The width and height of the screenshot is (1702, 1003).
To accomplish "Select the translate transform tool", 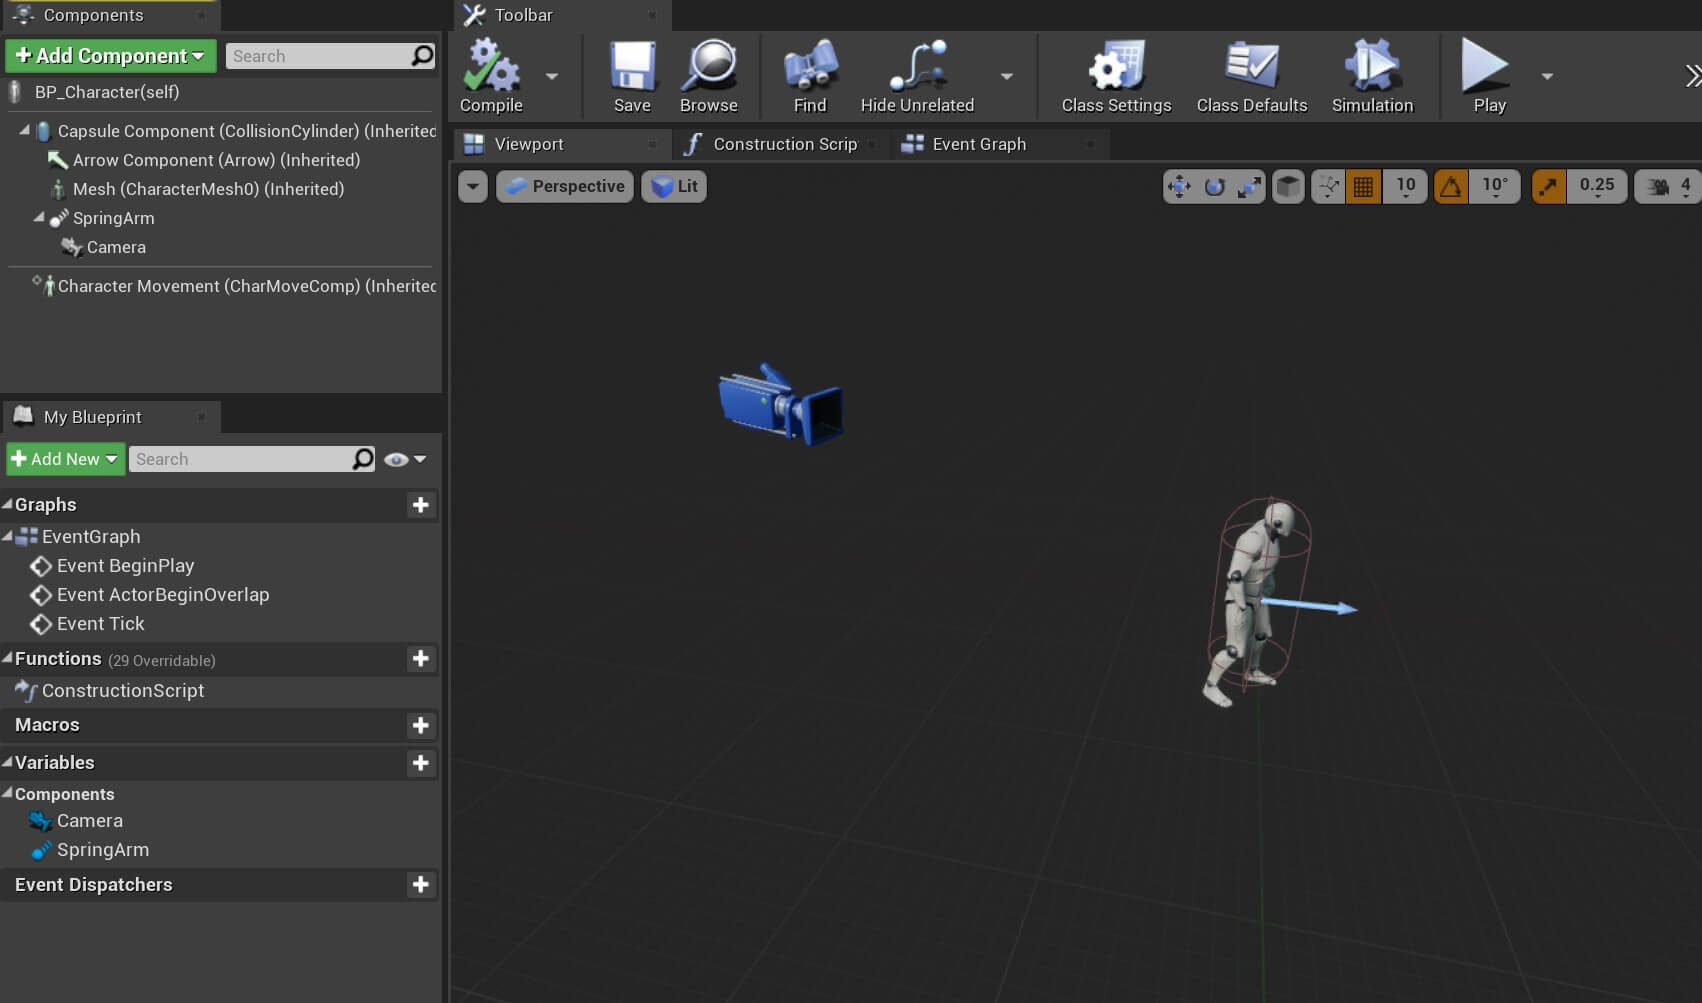I will coord(1180,186).
